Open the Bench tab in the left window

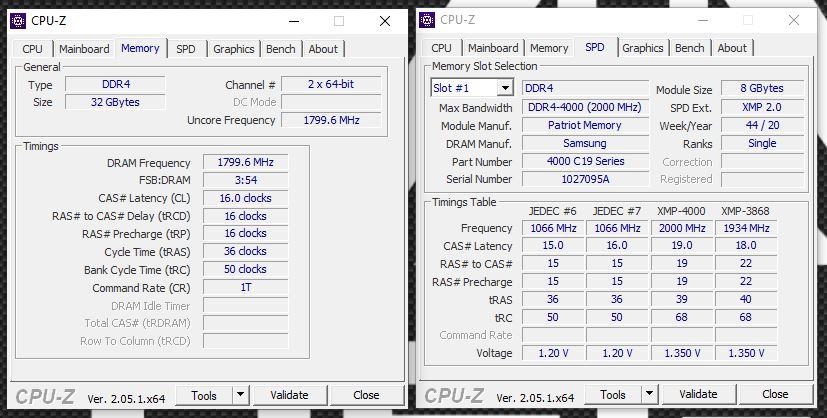[x=281, y=49]
